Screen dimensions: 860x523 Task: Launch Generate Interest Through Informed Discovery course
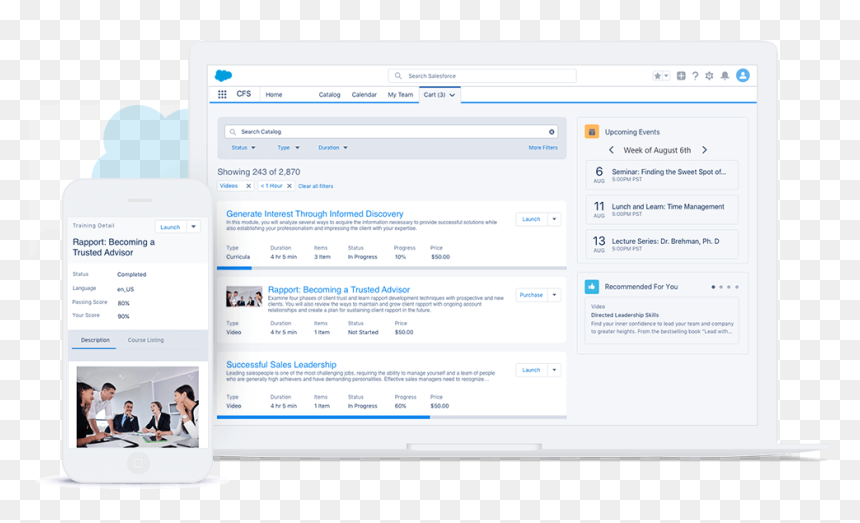point(531,219)
